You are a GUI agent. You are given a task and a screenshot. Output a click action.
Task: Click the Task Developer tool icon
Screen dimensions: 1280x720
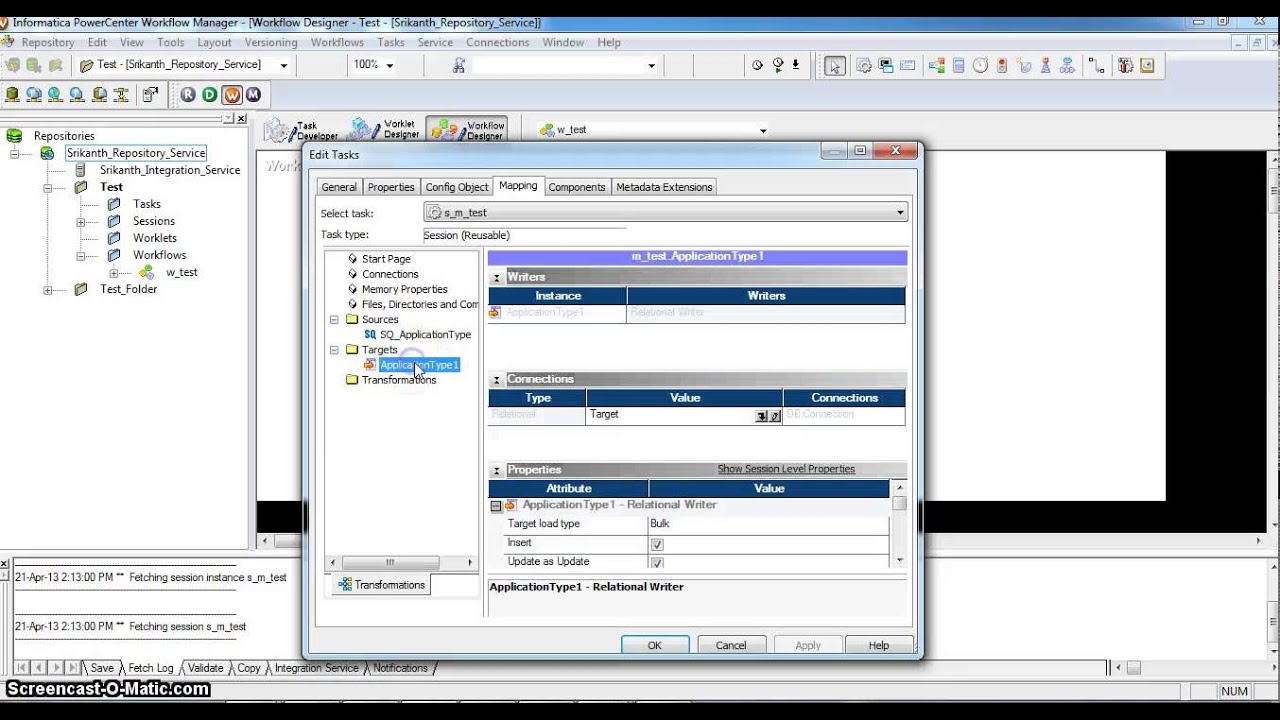tap(301, 130)
